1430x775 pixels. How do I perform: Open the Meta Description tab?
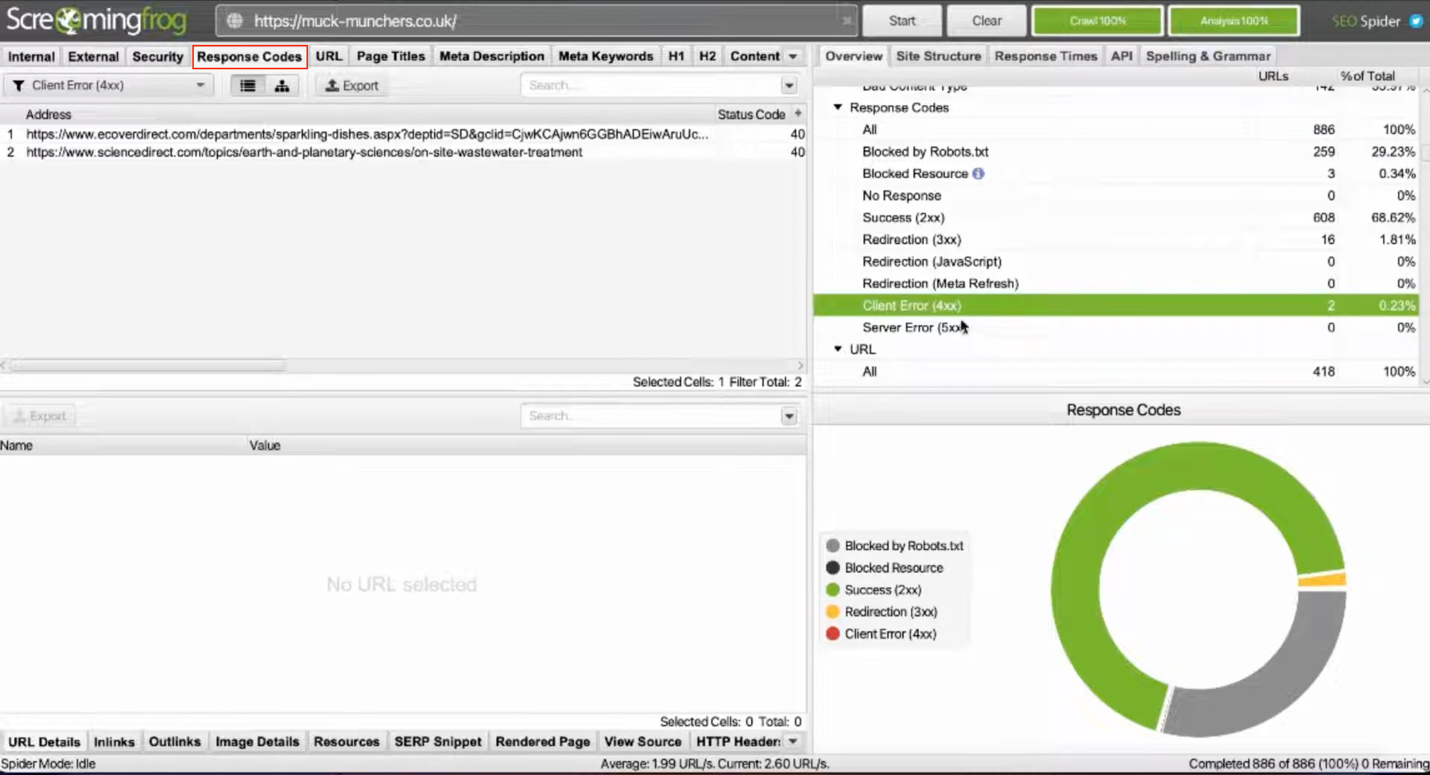coord(492,57)
